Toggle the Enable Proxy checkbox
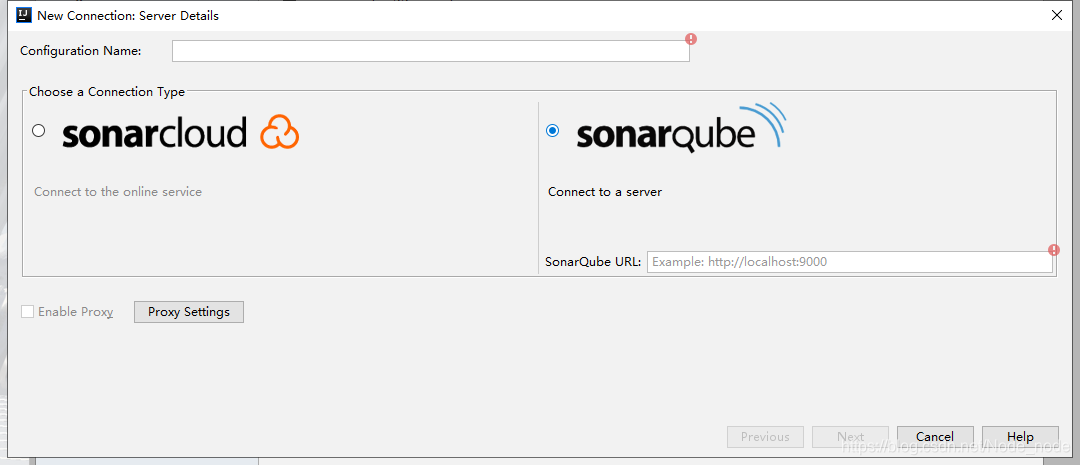Viewport: 1080px width, 465px height. (x=28, y=312)
